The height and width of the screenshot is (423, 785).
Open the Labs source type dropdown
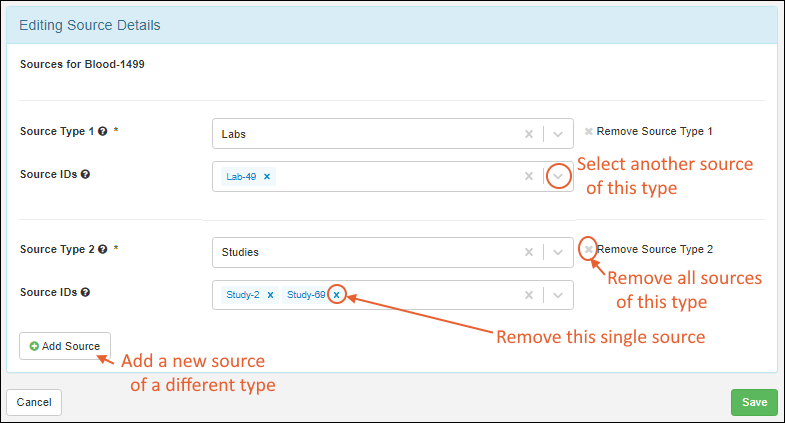pos(559,134)
